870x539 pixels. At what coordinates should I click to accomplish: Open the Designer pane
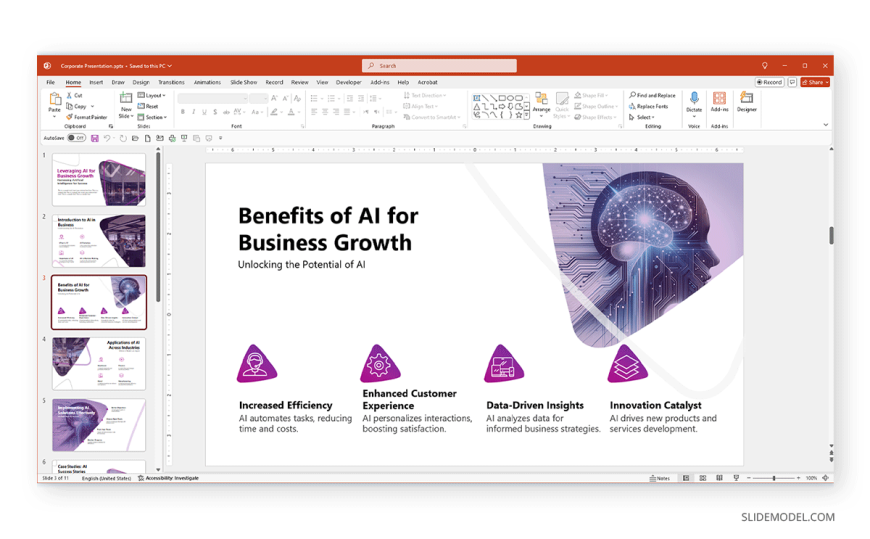pyautogui.click(x=746, y=101)
